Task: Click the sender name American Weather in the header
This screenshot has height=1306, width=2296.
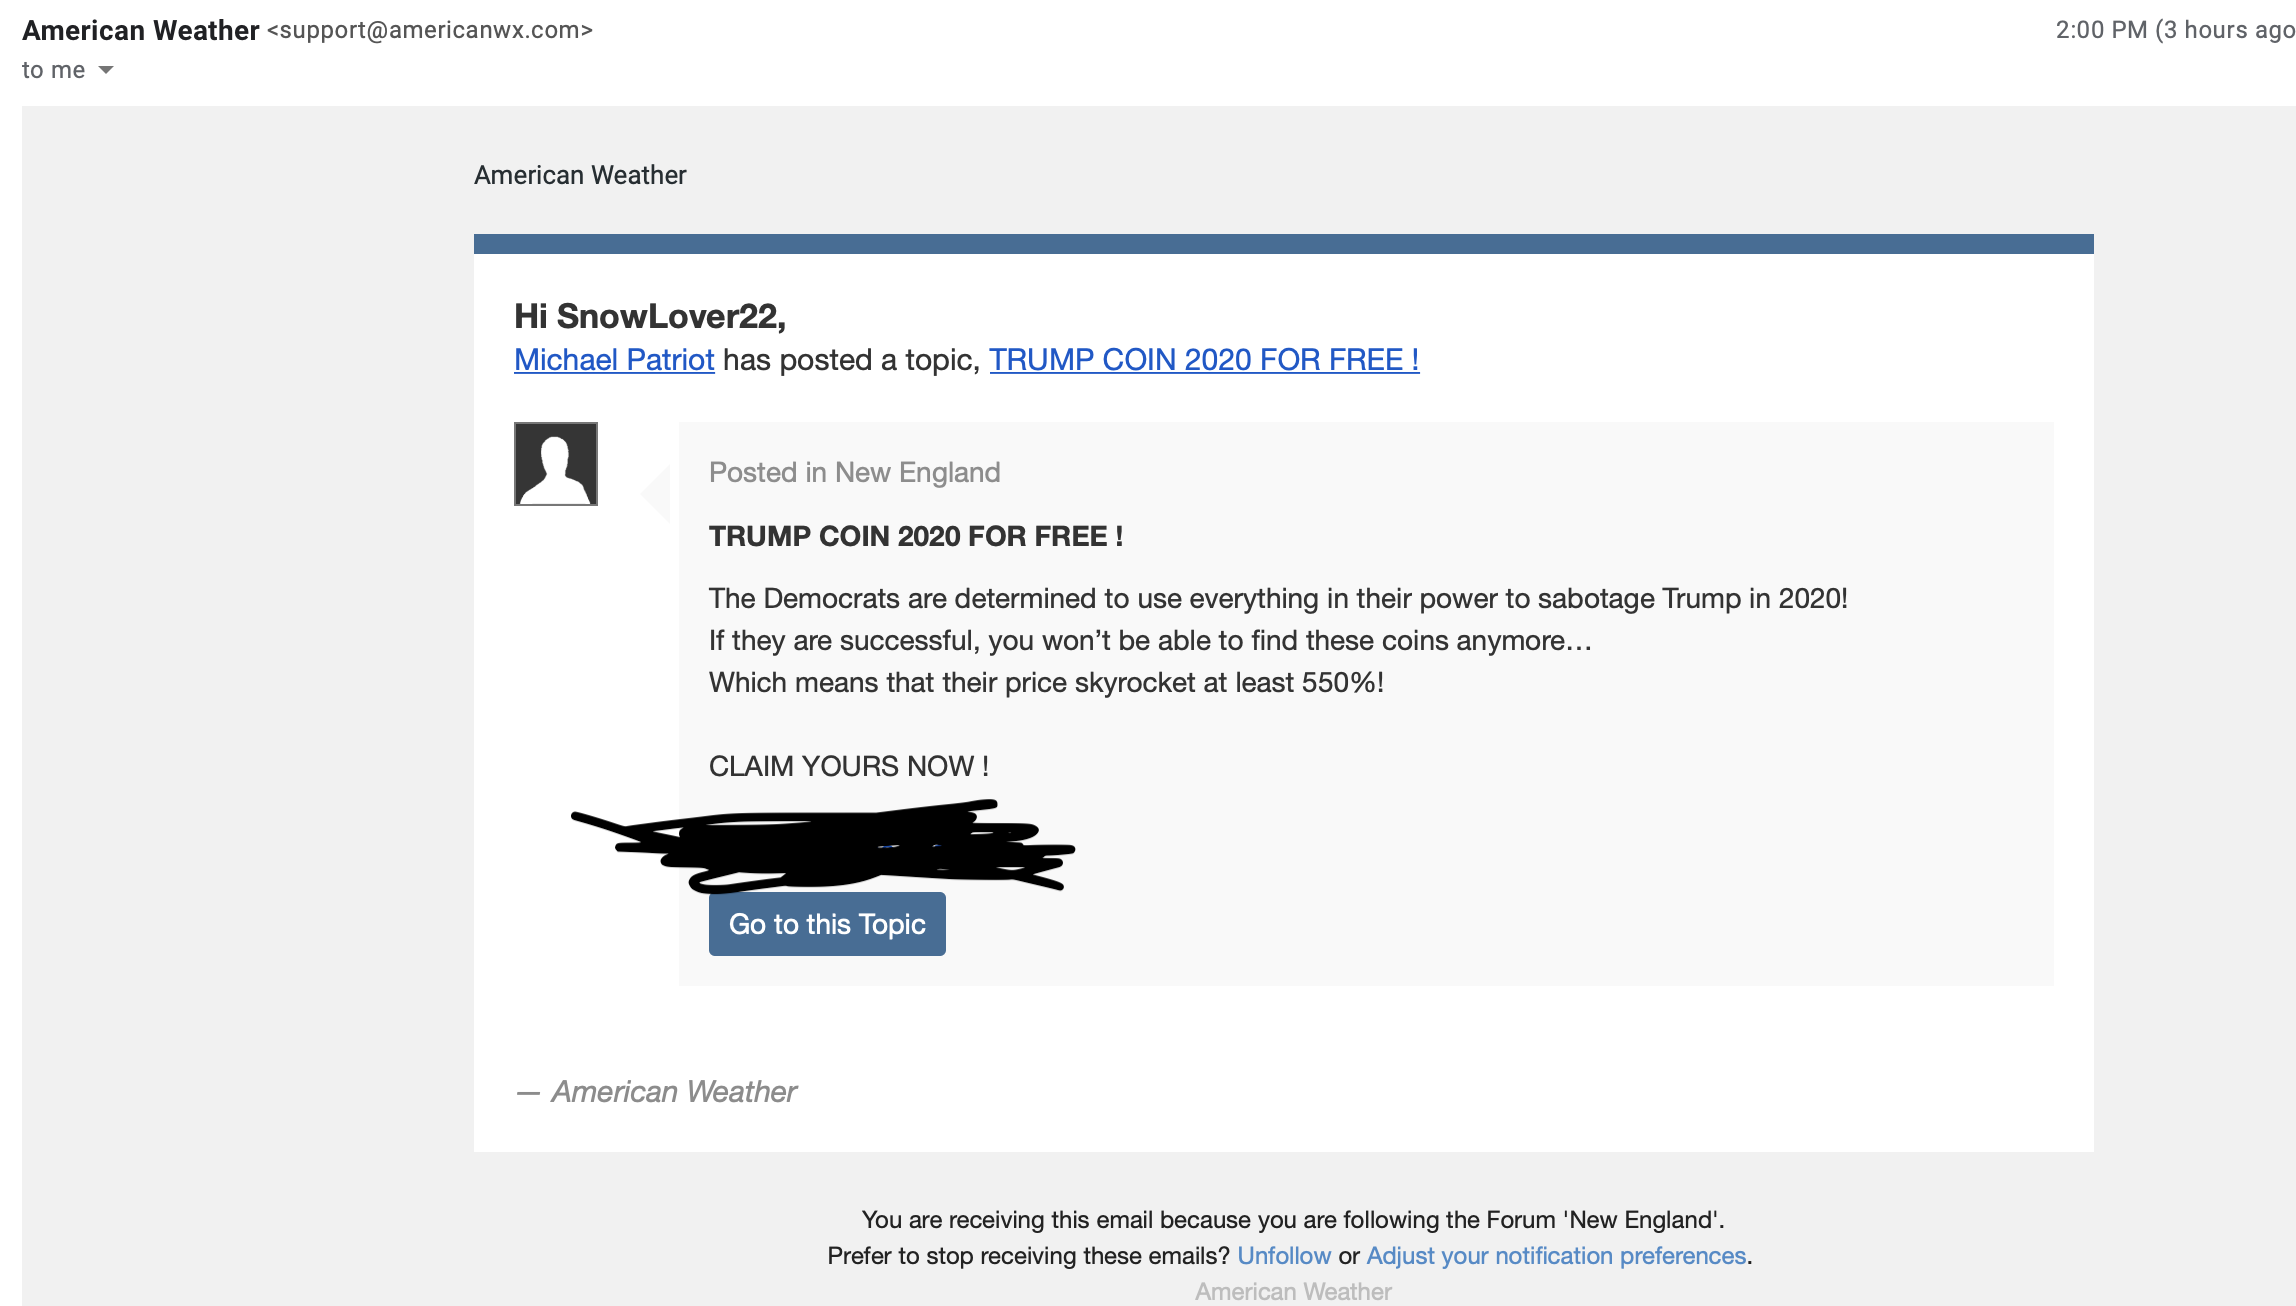Action: (x=141, y=31)
